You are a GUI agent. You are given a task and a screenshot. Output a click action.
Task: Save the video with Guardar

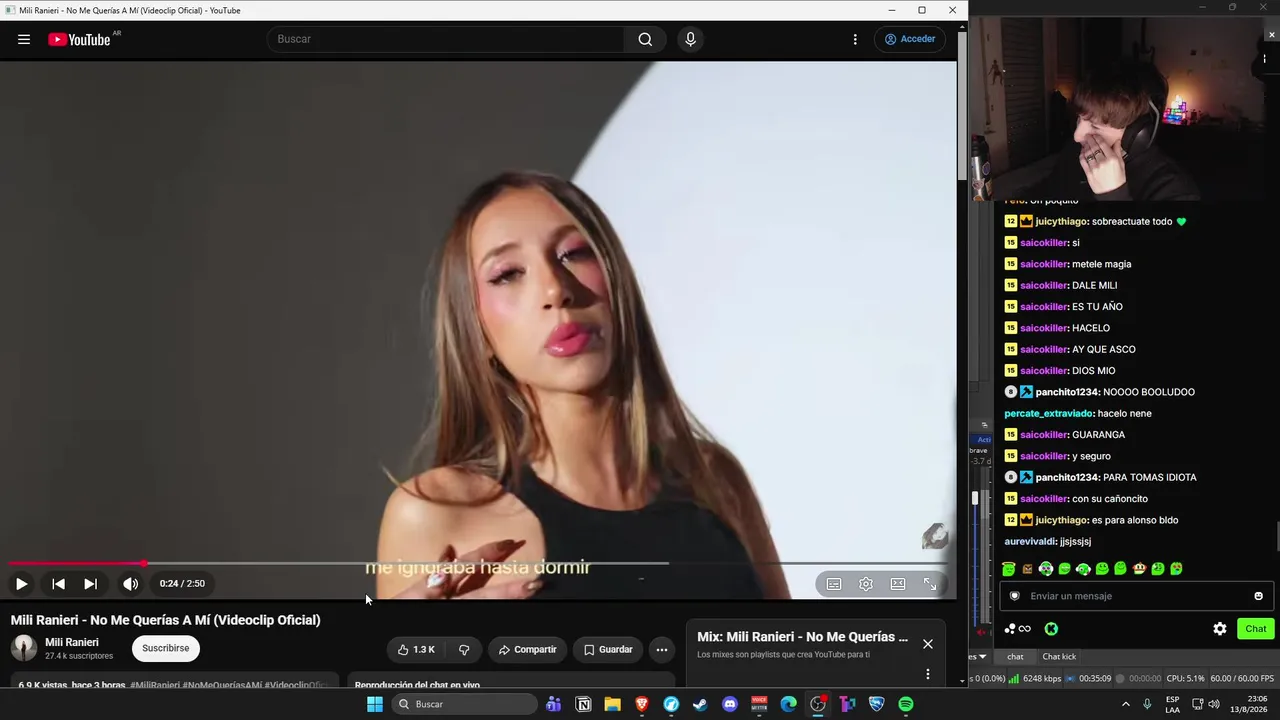coord(608,650)
